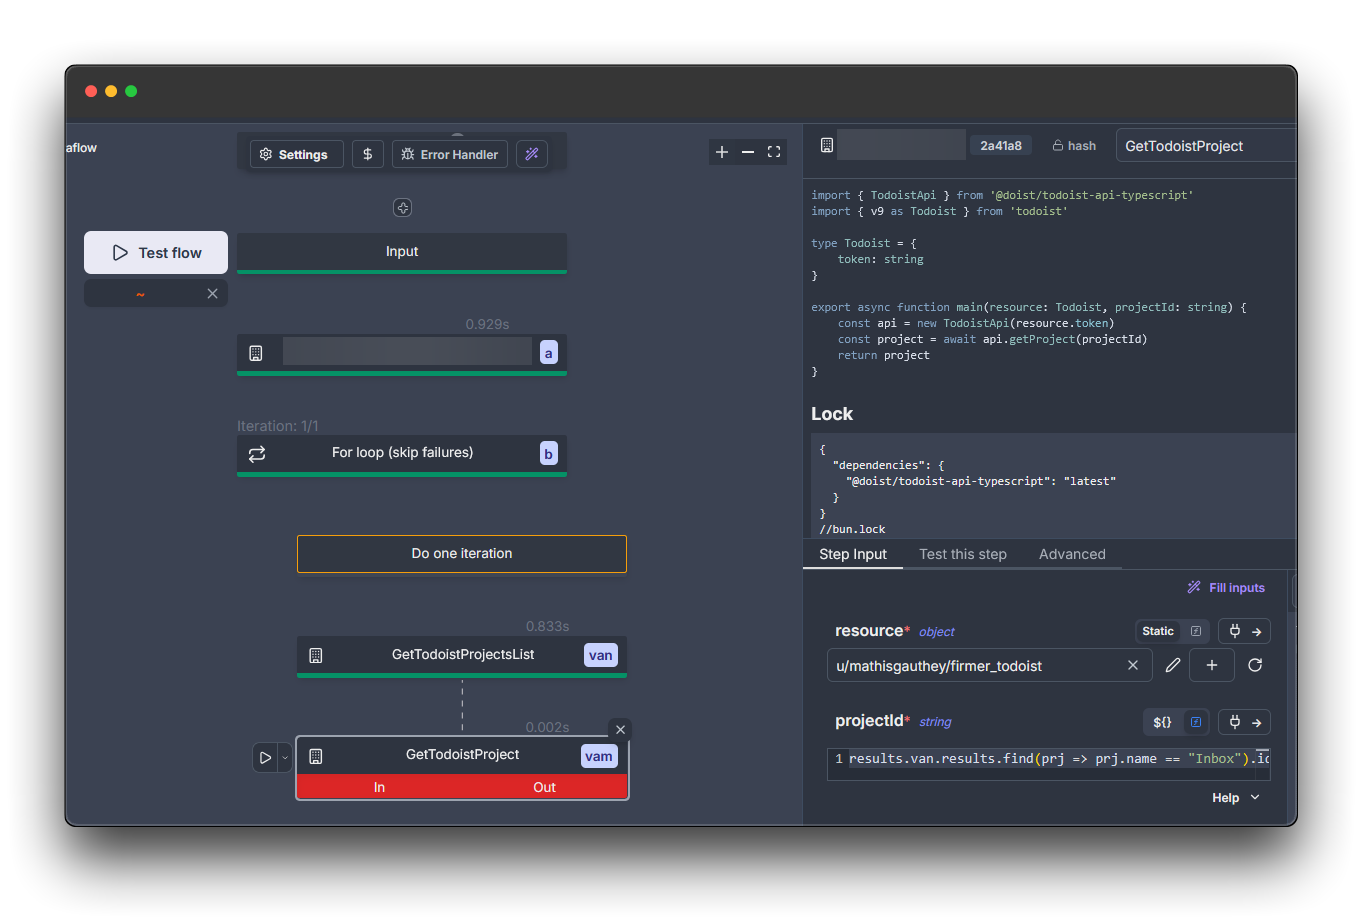Viewport: 1362px width, 923px height.
Task: Click the loop icon on the For loop node
Action: click(x=257, y=454)
